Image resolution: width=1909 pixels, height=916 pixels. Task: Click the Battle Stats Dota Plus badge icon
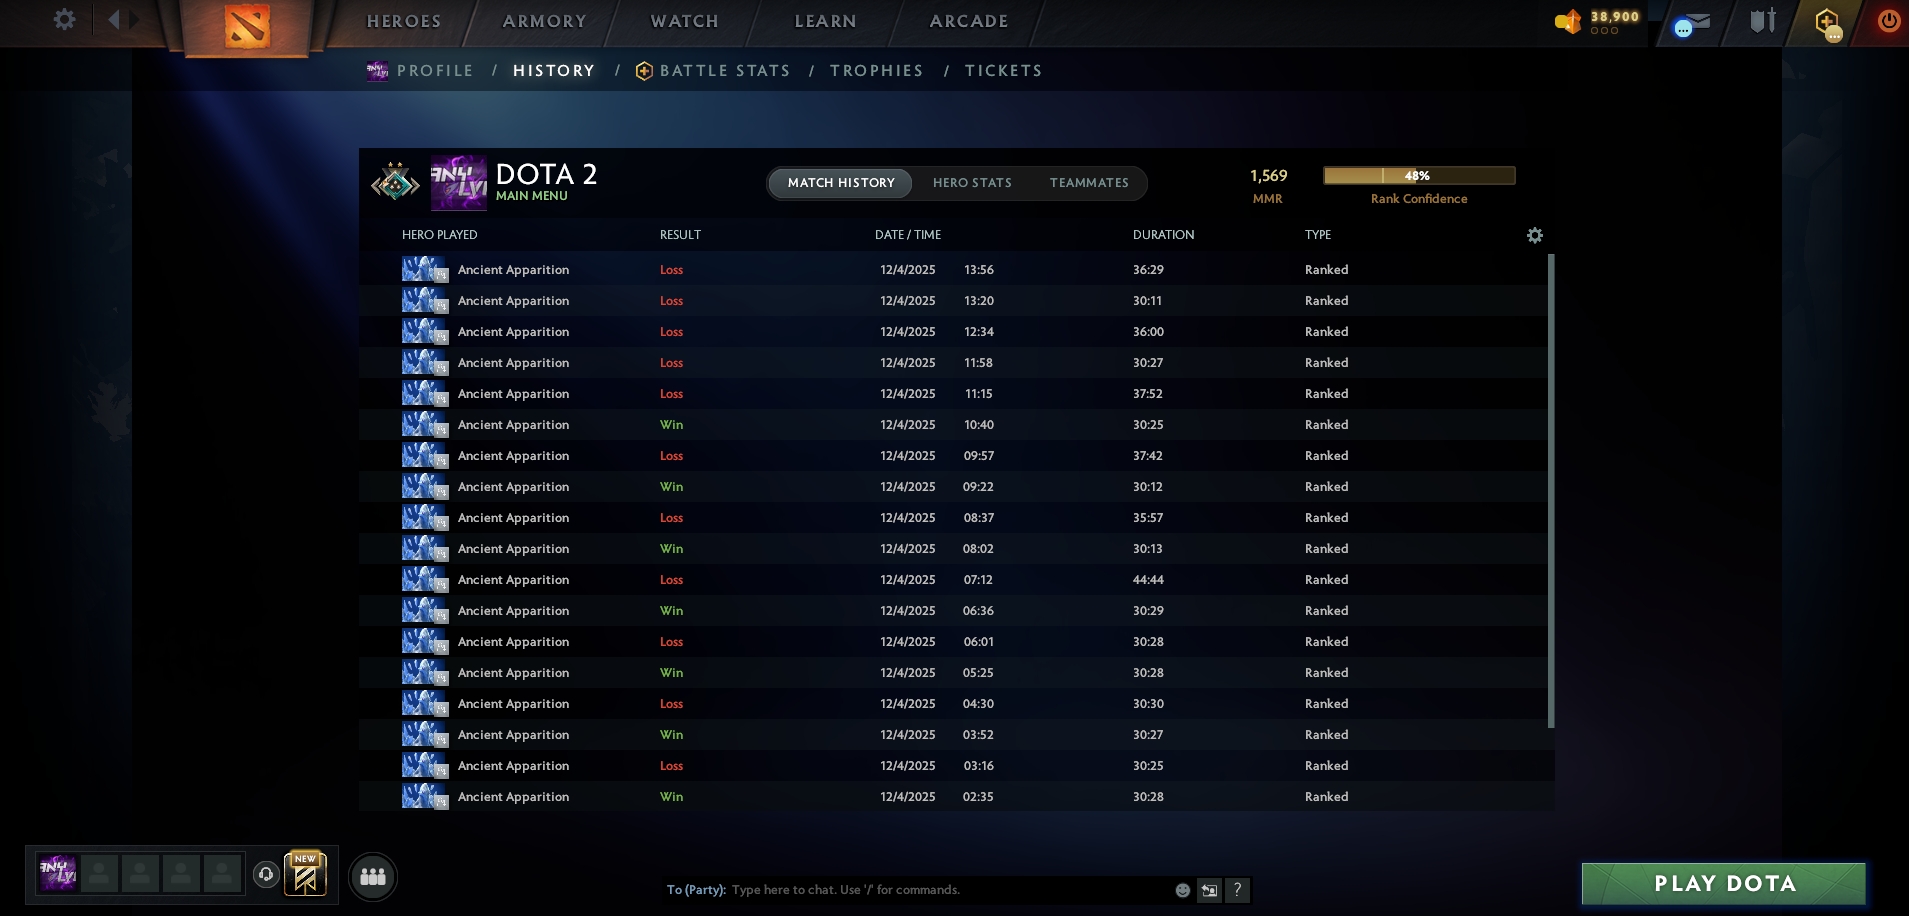pyautogui.click(x=644, y=71)
